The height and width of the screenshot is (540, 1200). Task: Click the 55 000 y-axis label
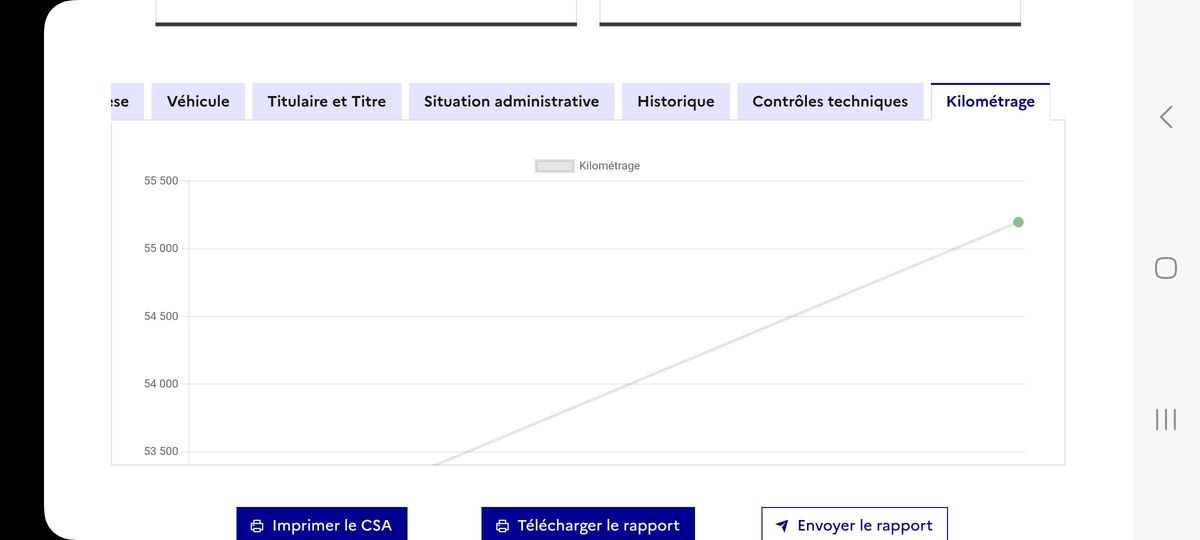161,248
